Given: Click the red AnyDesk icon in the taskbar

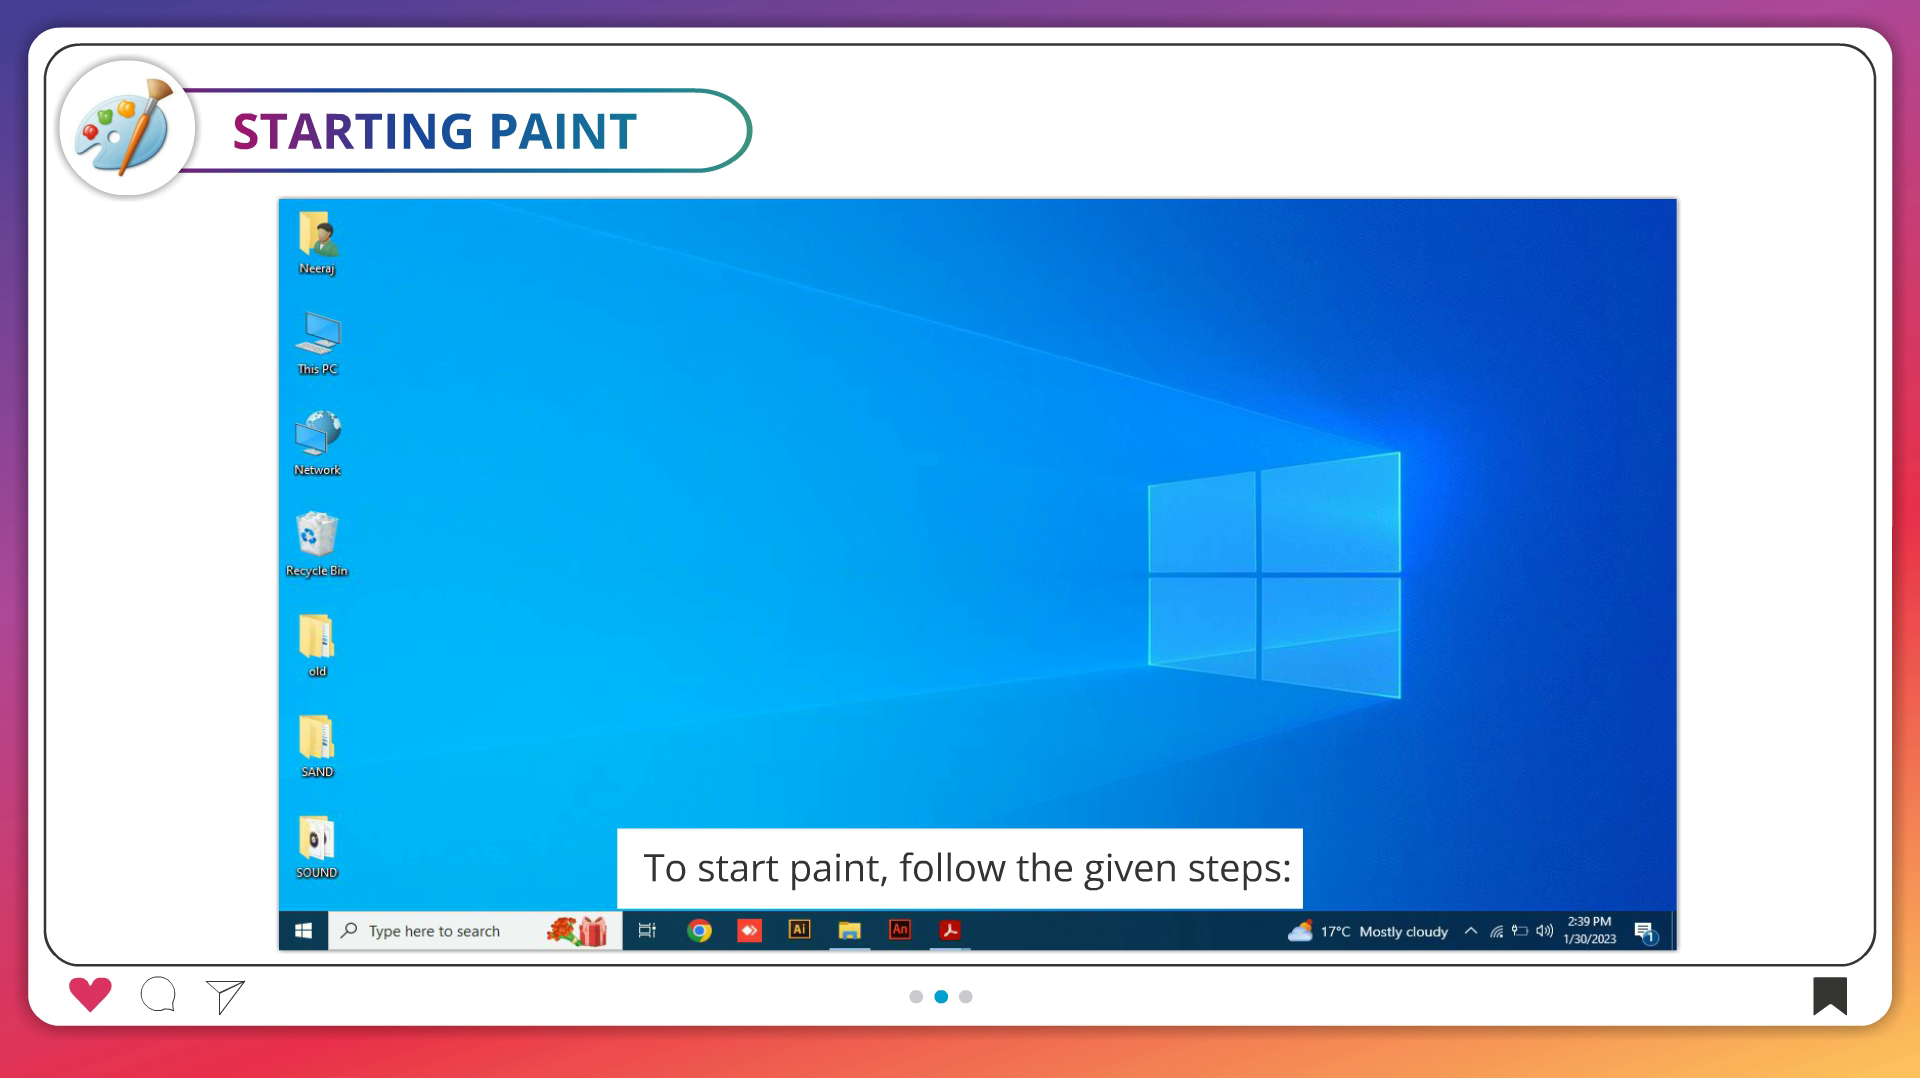Looking at the screenshot, I should [x=749, y=931].
